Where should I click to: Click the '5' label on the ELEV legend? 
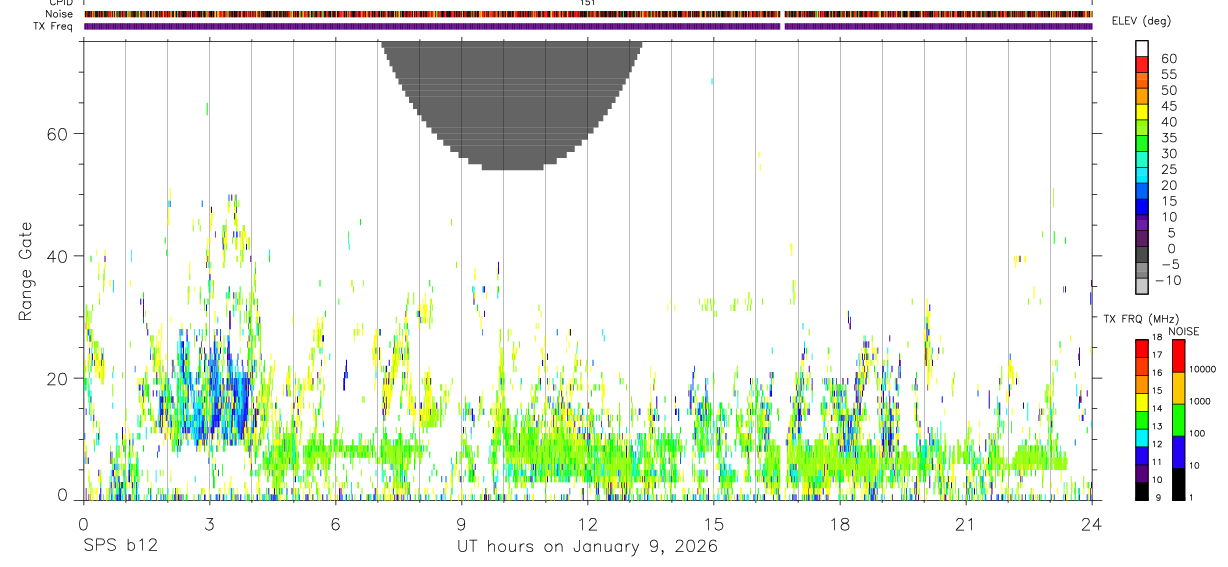coord(1172,232)
